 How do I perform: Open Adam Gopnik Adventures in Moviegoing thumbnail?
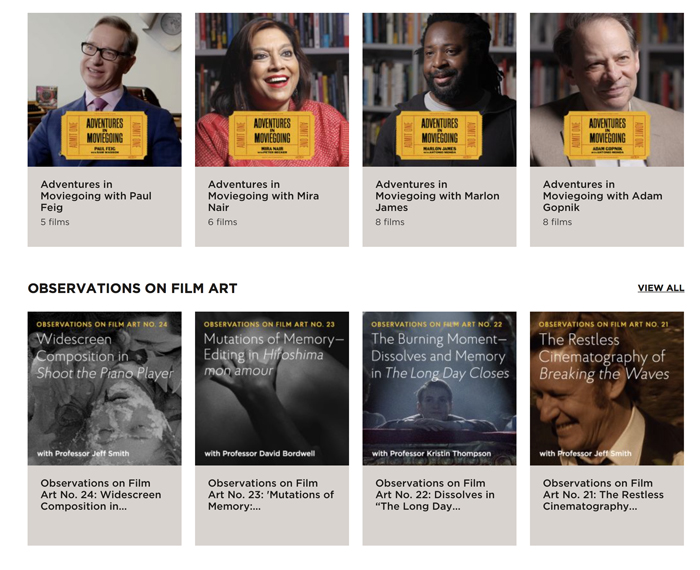point(607,89)
